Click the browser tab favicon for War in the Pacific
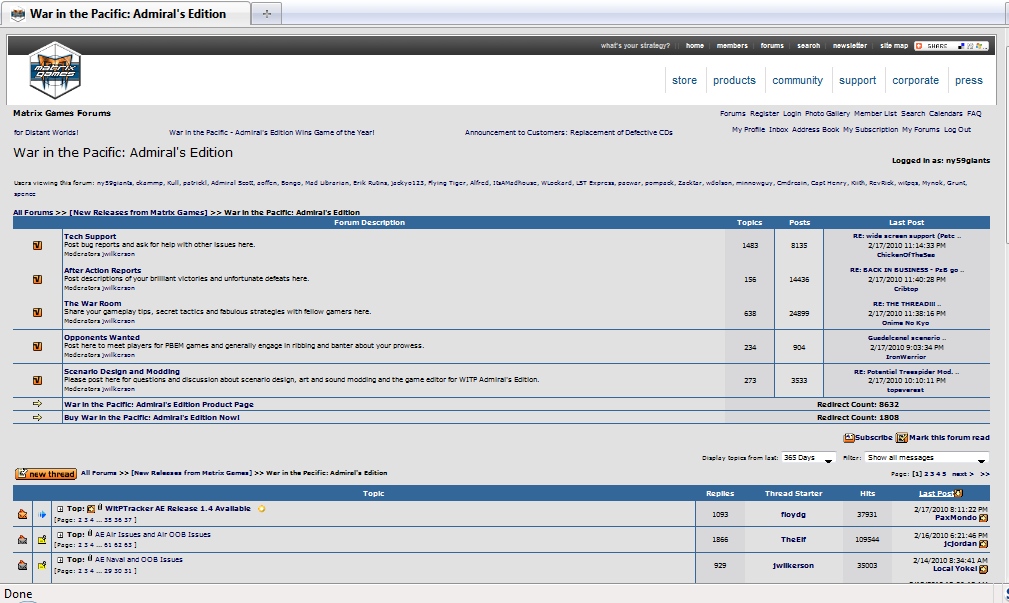 coord(18,14)
